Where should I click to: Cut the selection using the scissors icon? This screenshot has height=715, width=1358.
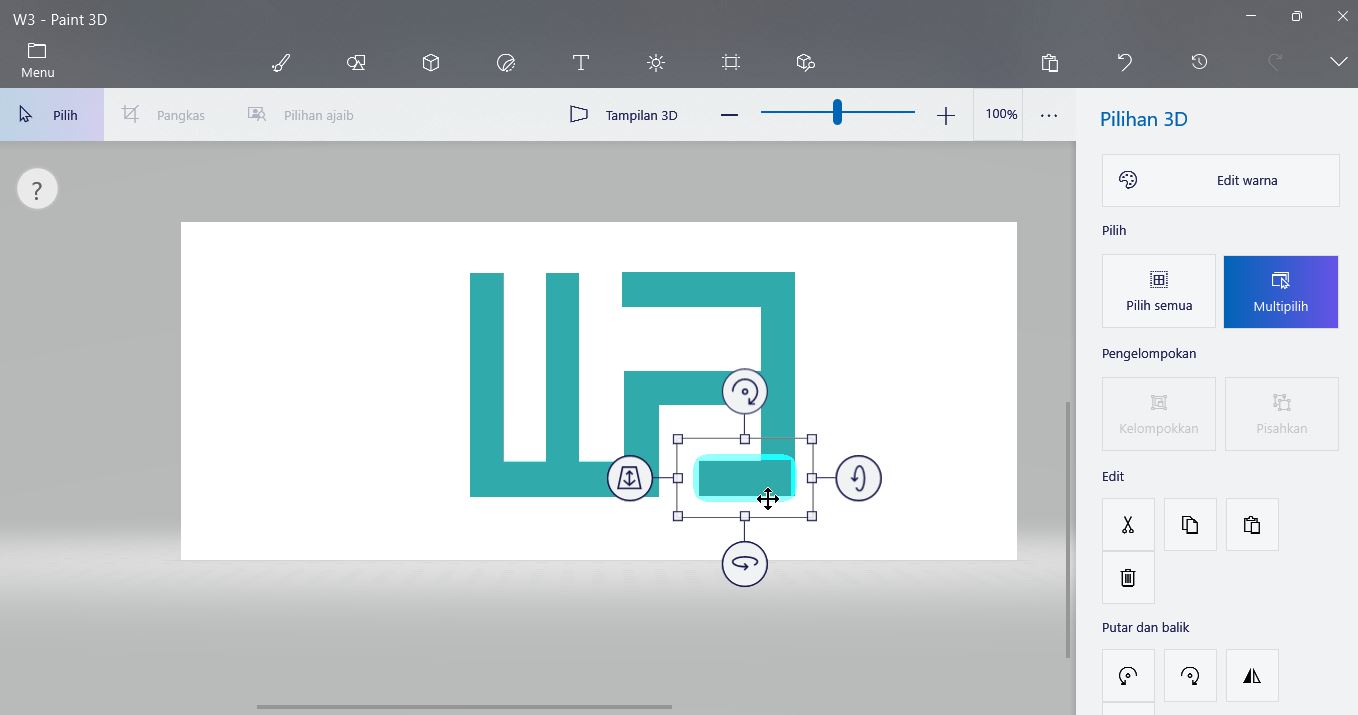click(1128, 524)
